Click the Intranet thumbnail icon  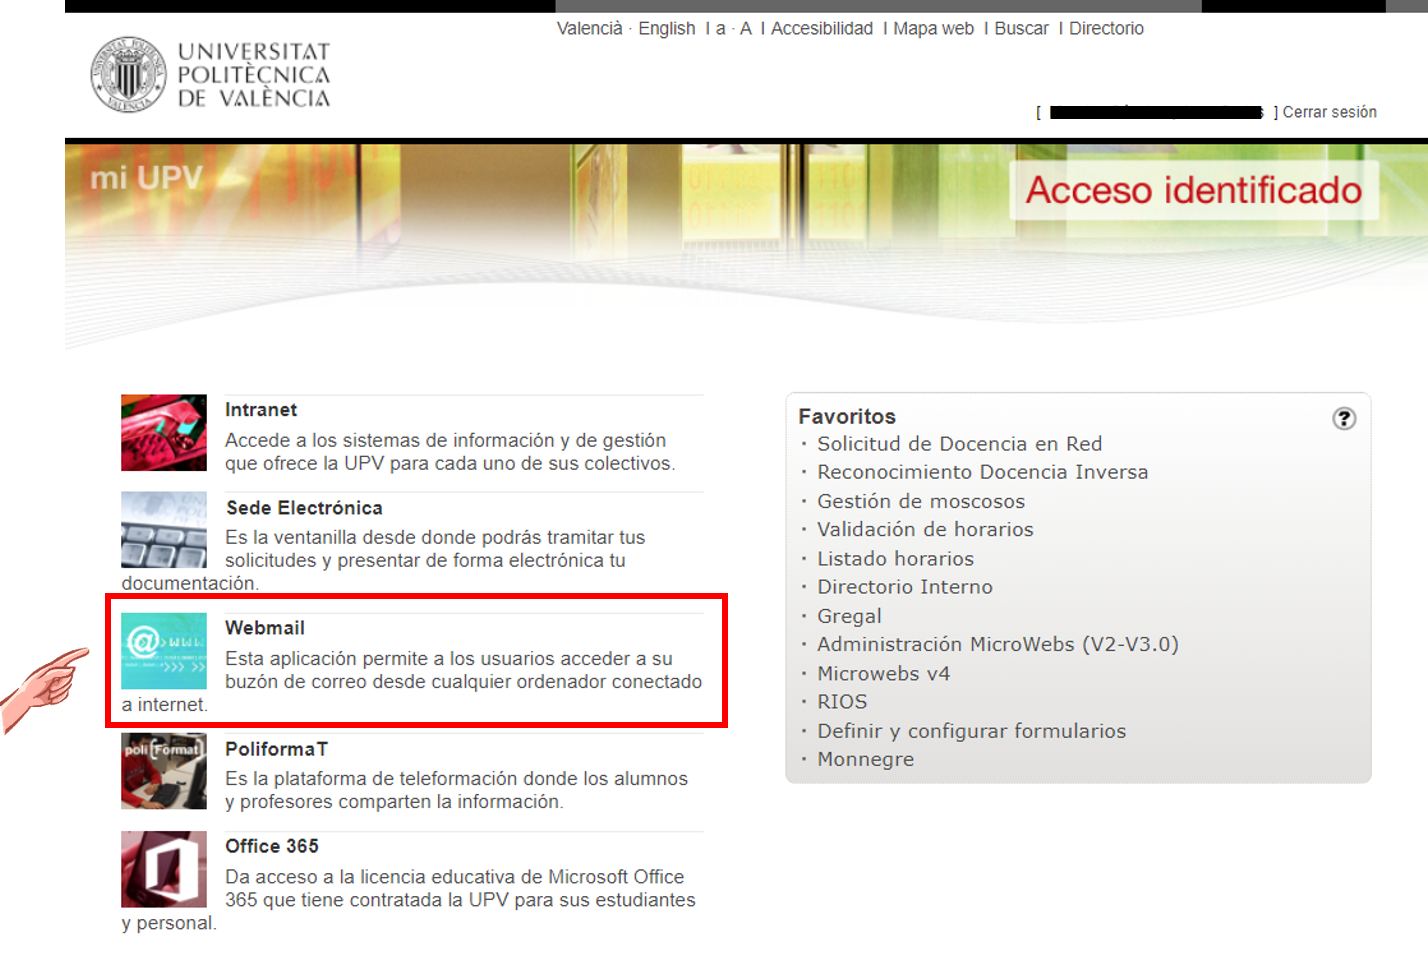[x=164, y=433]
